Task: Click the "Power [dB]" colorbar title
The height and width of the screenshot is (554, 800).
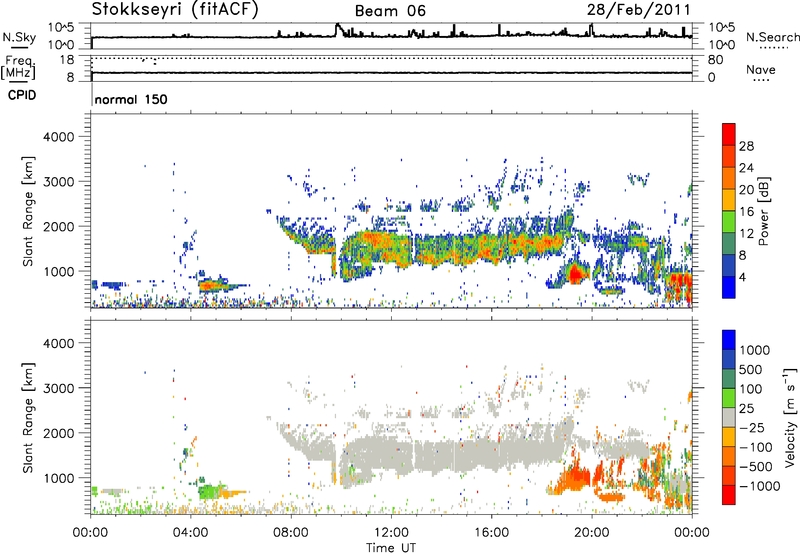Action: pos(764,211)
